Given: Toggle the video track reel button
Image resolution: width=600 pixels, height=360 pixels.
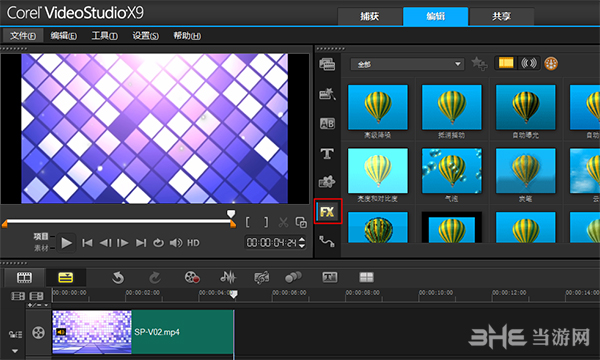Looking at the screenshot, I should tap(38, 332).
